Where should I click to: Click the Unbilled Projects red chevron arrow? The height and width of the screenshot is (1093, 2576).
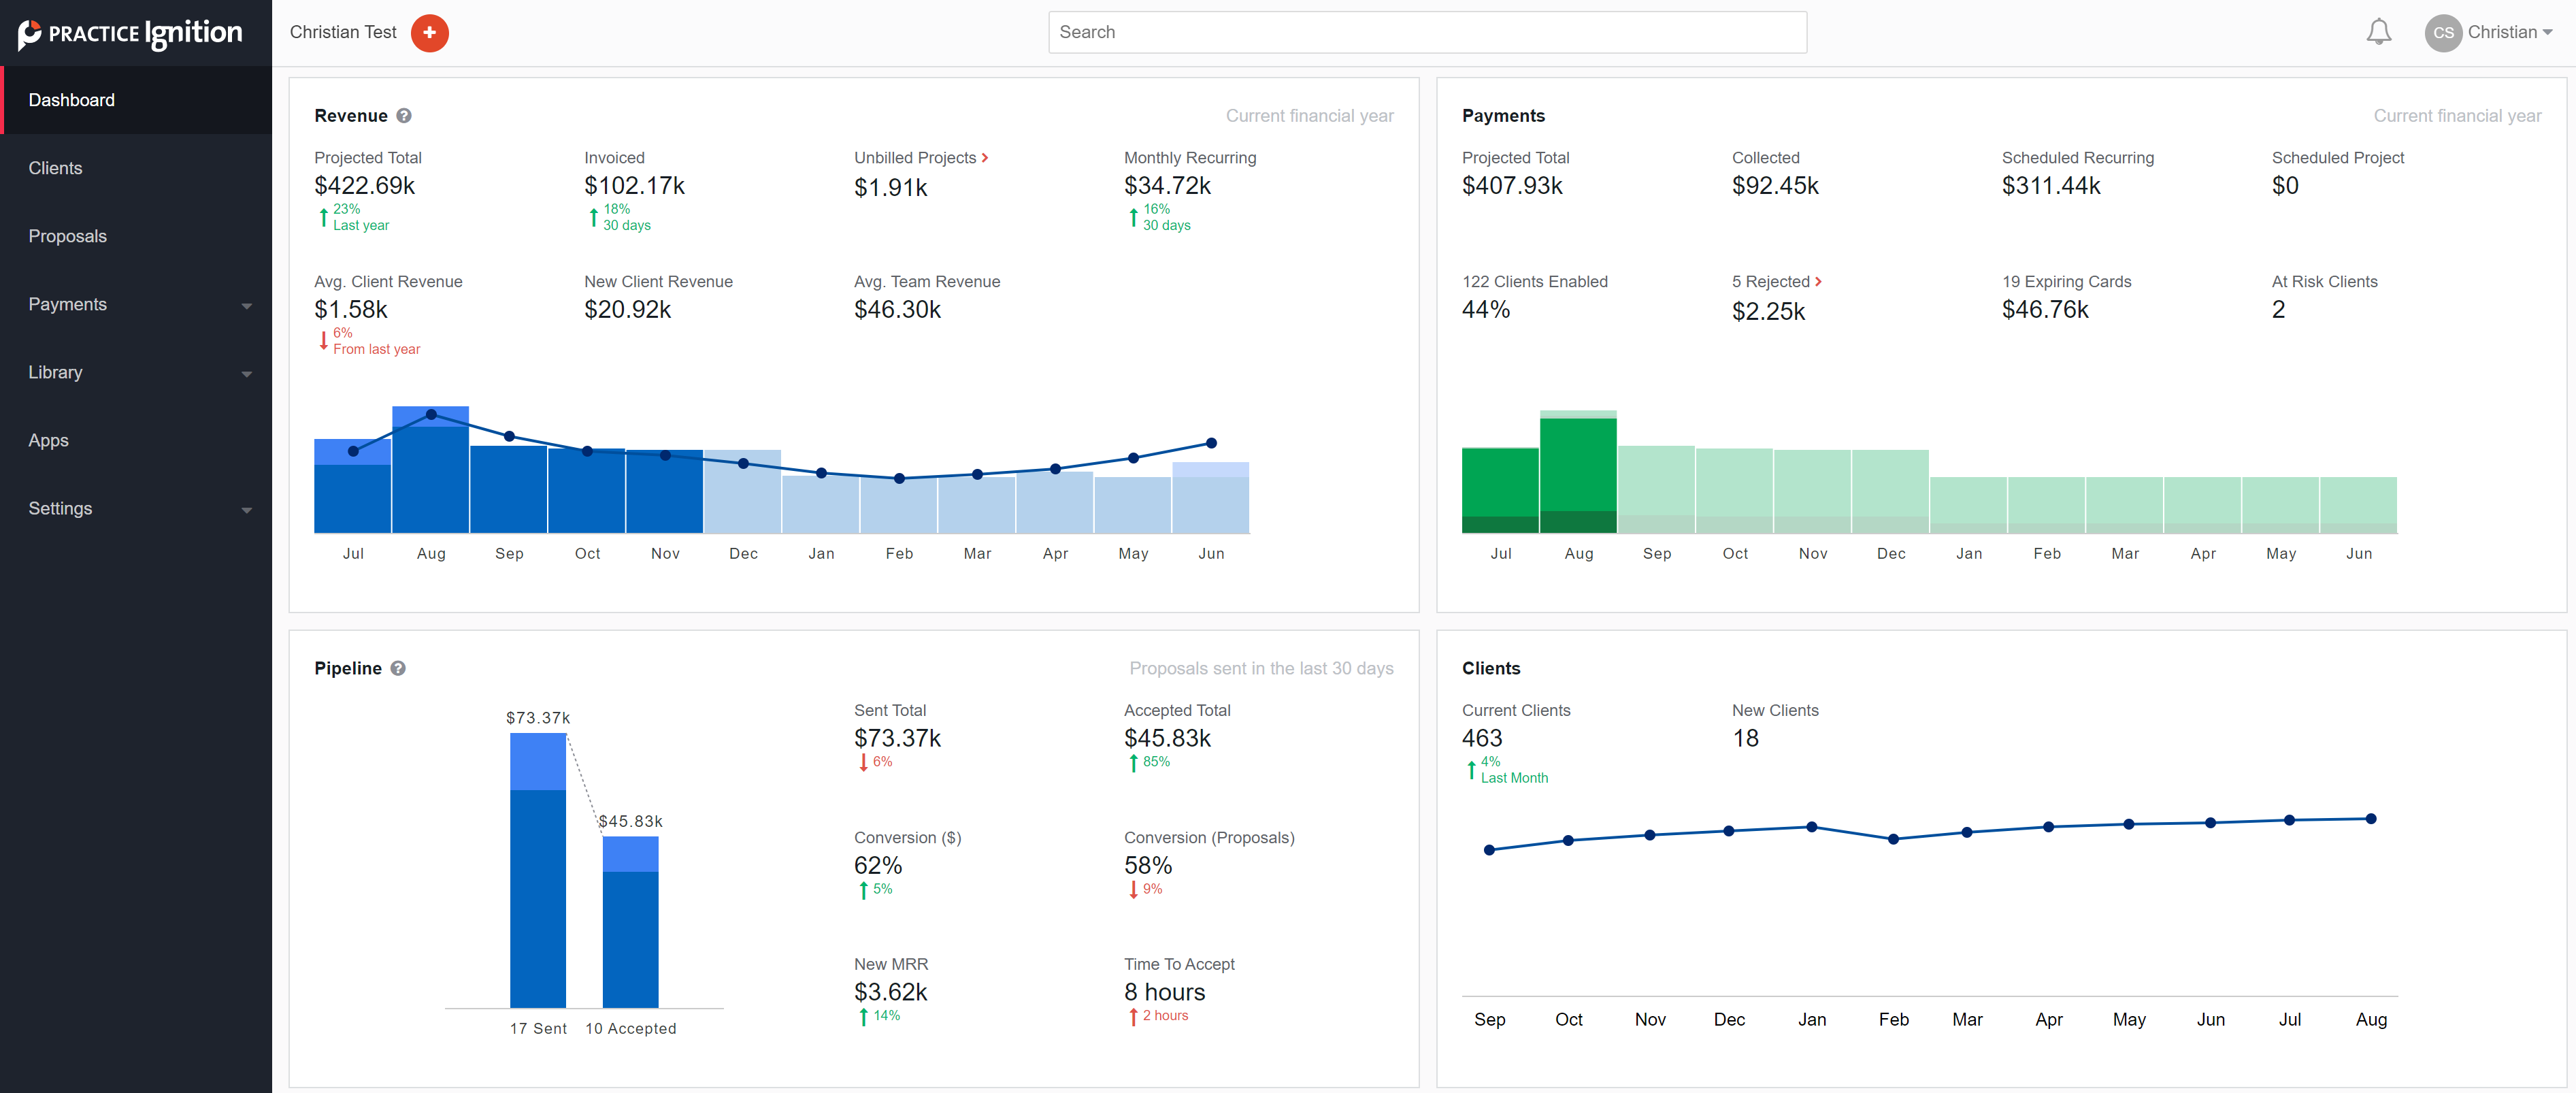[985, 158]
